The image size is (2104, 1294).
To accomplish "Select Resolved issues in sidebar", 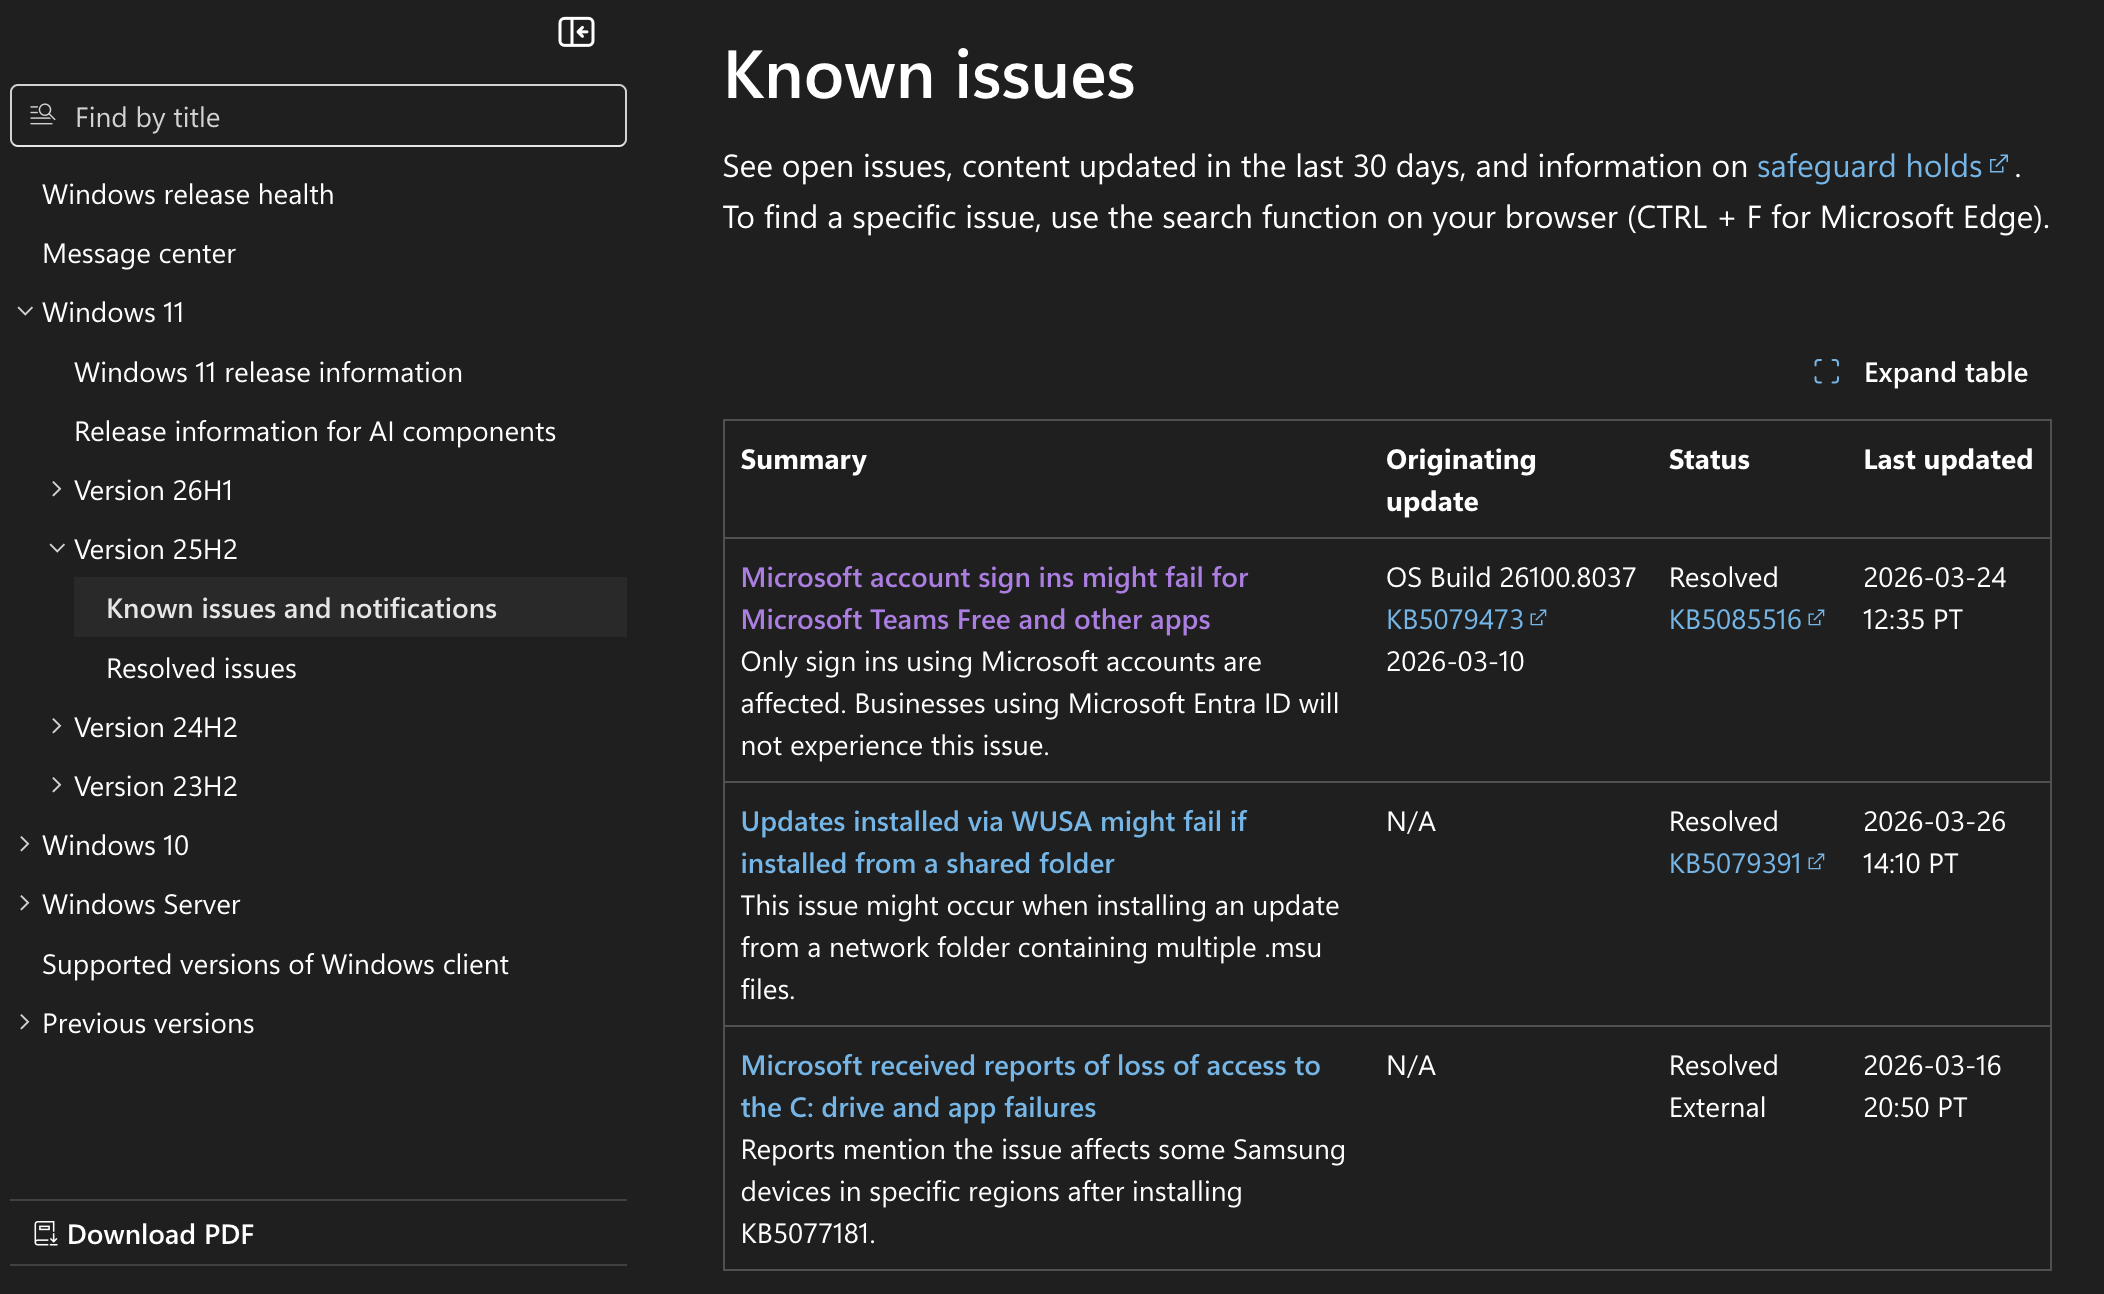I will (x=201, y=668).
